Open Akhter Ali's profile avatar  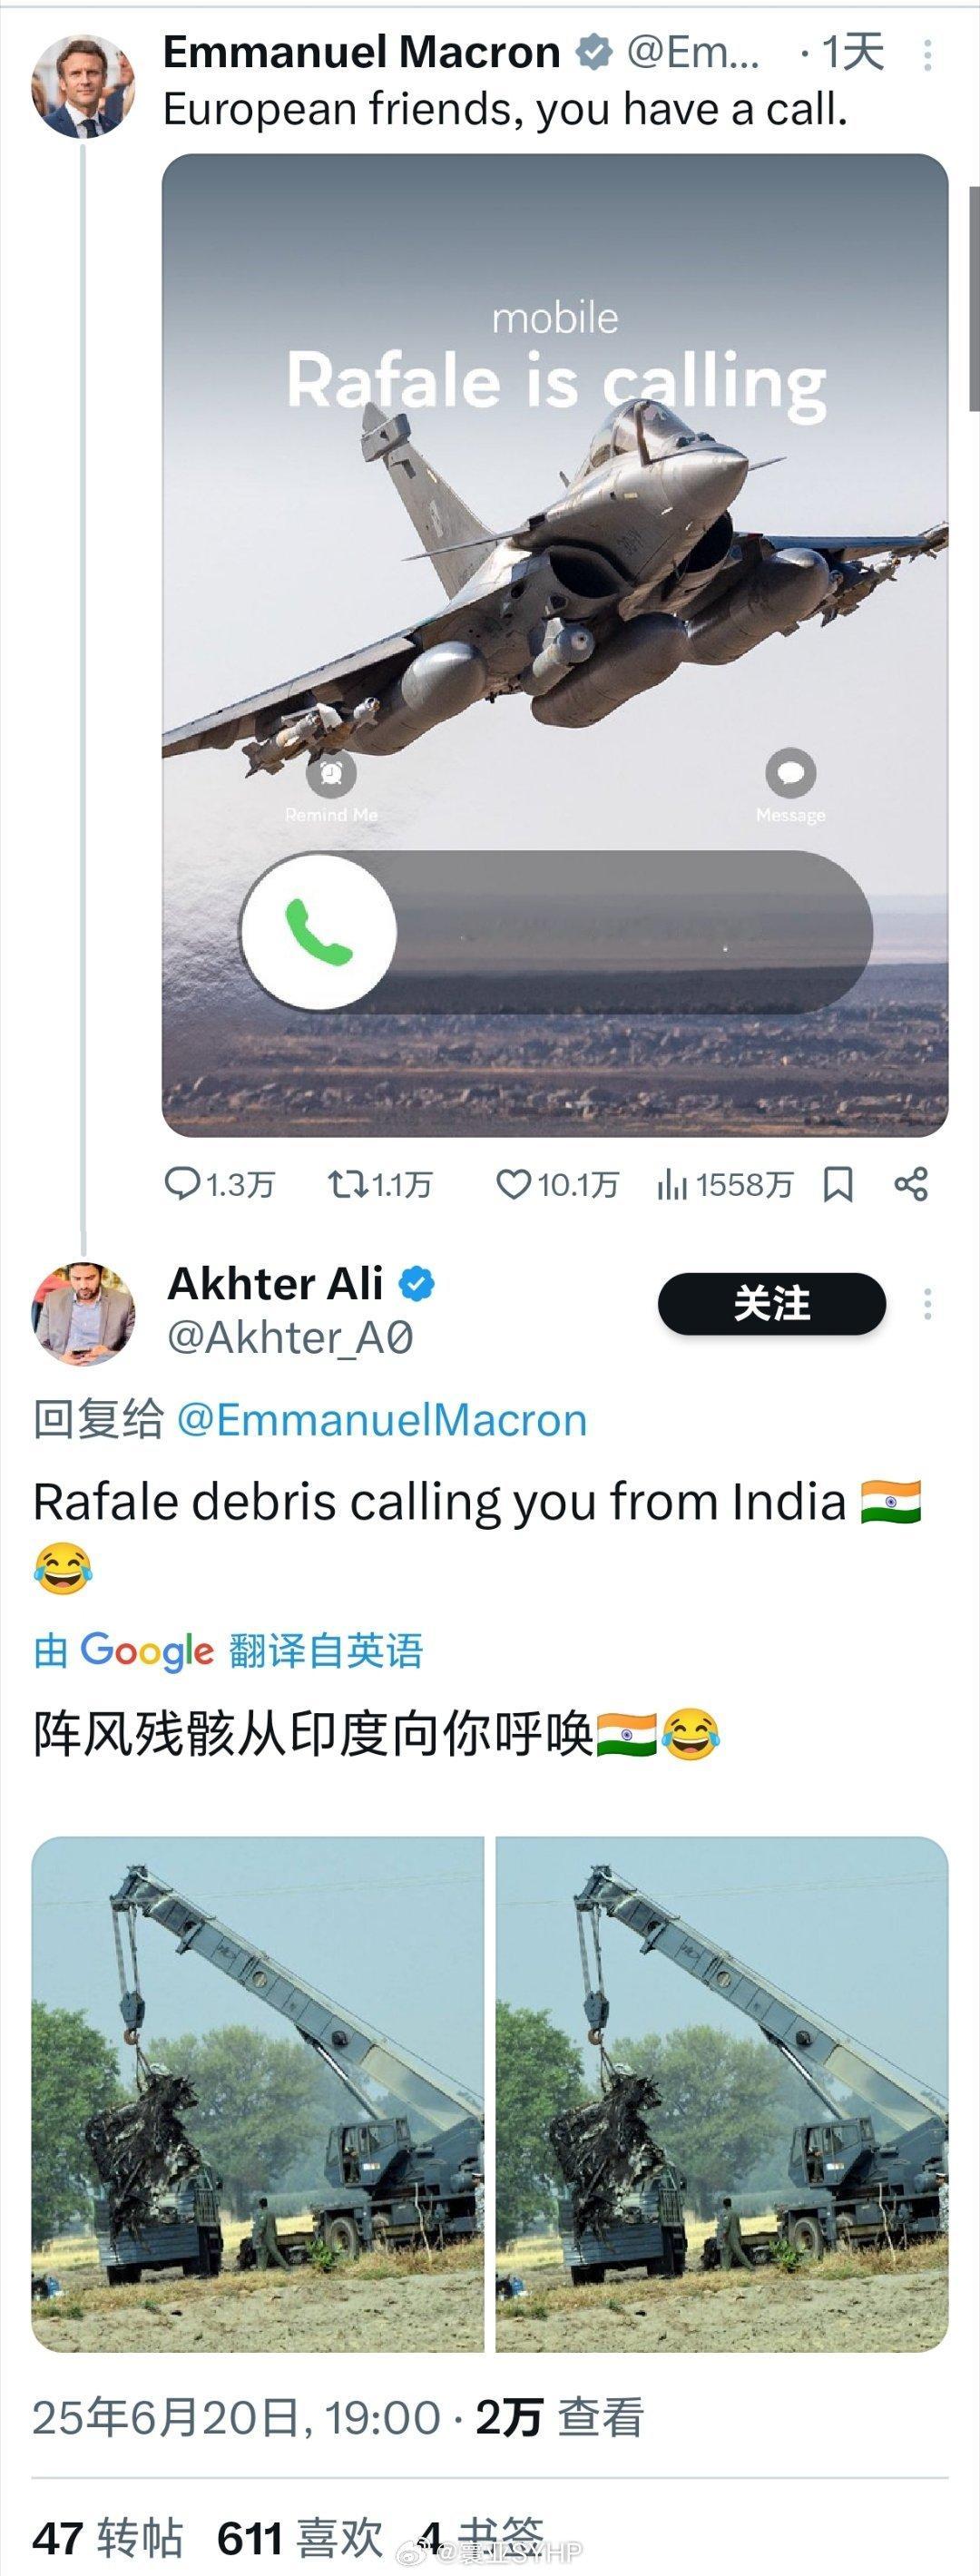coord(83,1314)
